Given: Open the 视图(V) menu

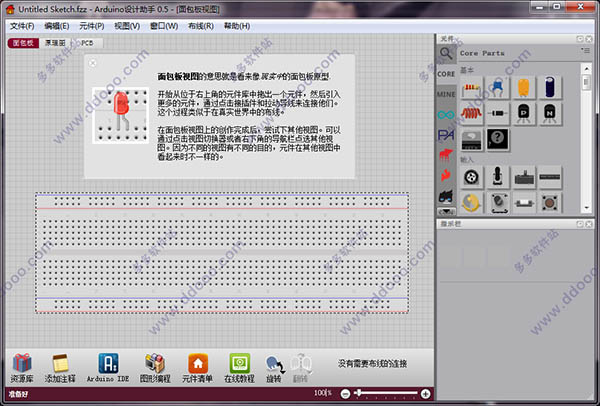Looking at the screenshot, I should pyautogui.click(x=127, y=26).
